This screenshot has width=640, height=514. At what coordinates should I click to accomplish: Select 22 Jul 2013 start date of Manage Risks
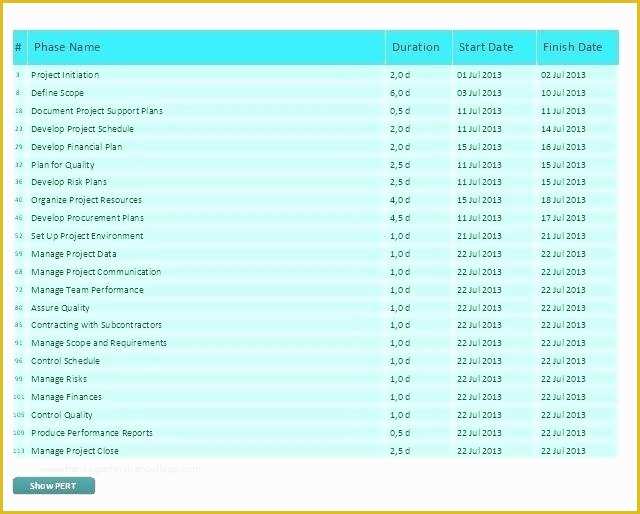[479, 379]
